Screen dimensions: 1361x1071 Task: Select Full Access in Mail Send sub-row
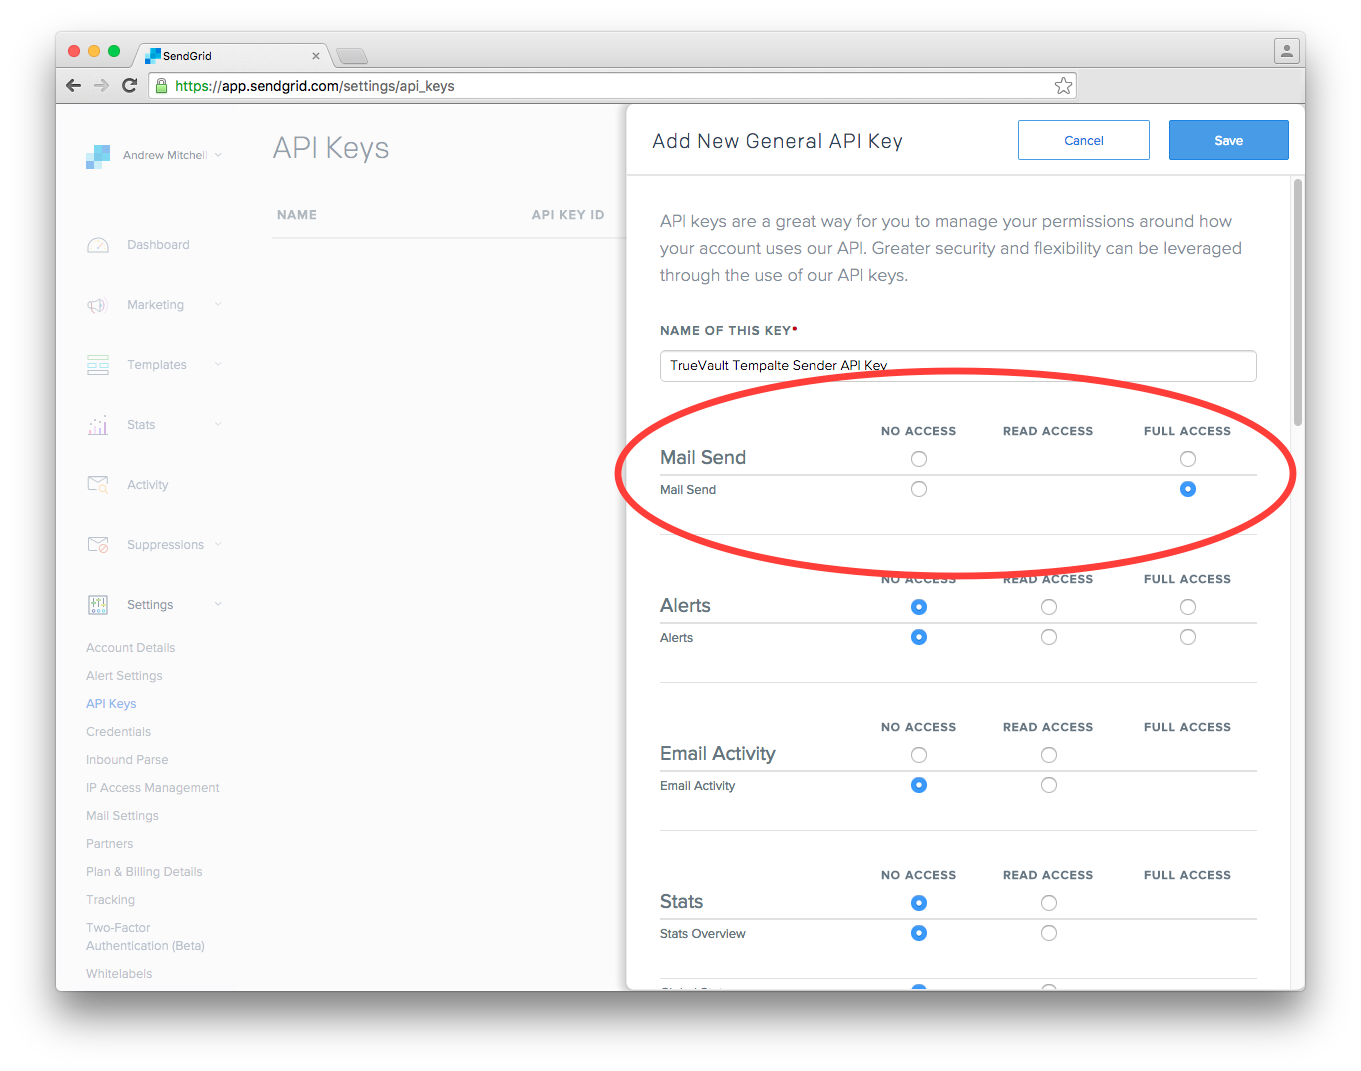coord(1188,489)
